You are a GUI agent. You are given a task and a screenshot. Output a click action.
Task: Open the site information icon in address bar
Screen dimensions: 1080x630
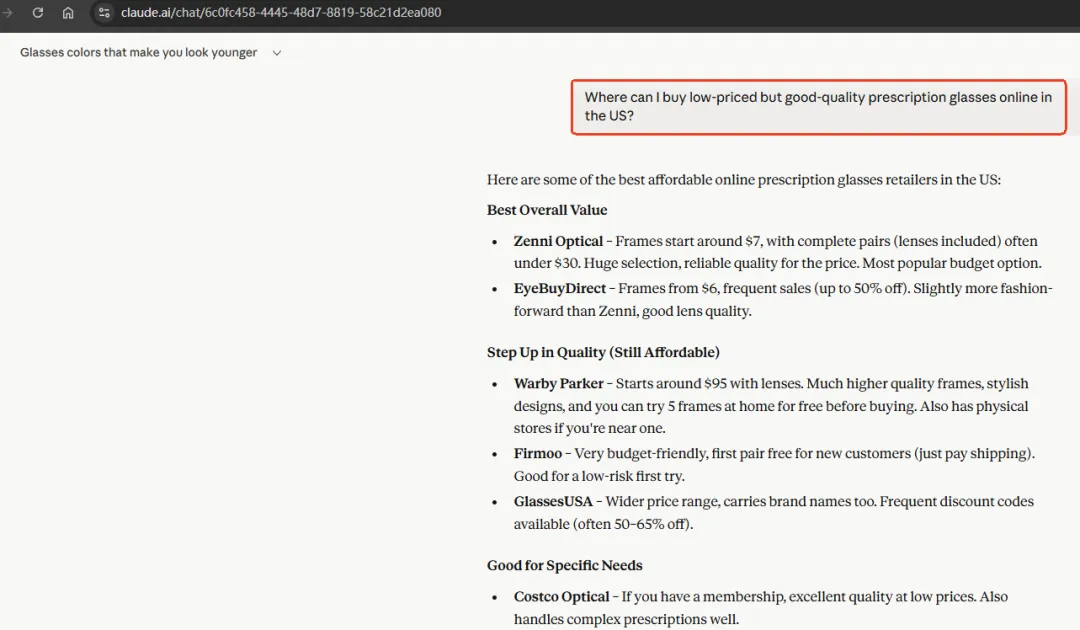coord(104,13)
